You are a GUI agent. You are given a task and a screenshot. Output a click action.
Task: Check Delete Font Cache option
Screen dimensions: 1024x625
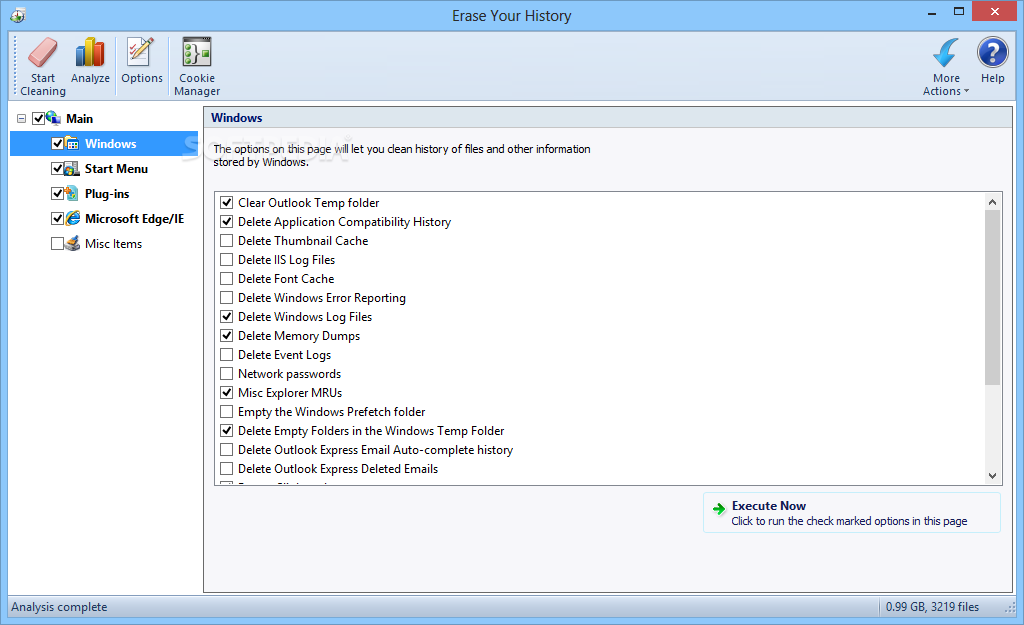click(x=227, y=278)
